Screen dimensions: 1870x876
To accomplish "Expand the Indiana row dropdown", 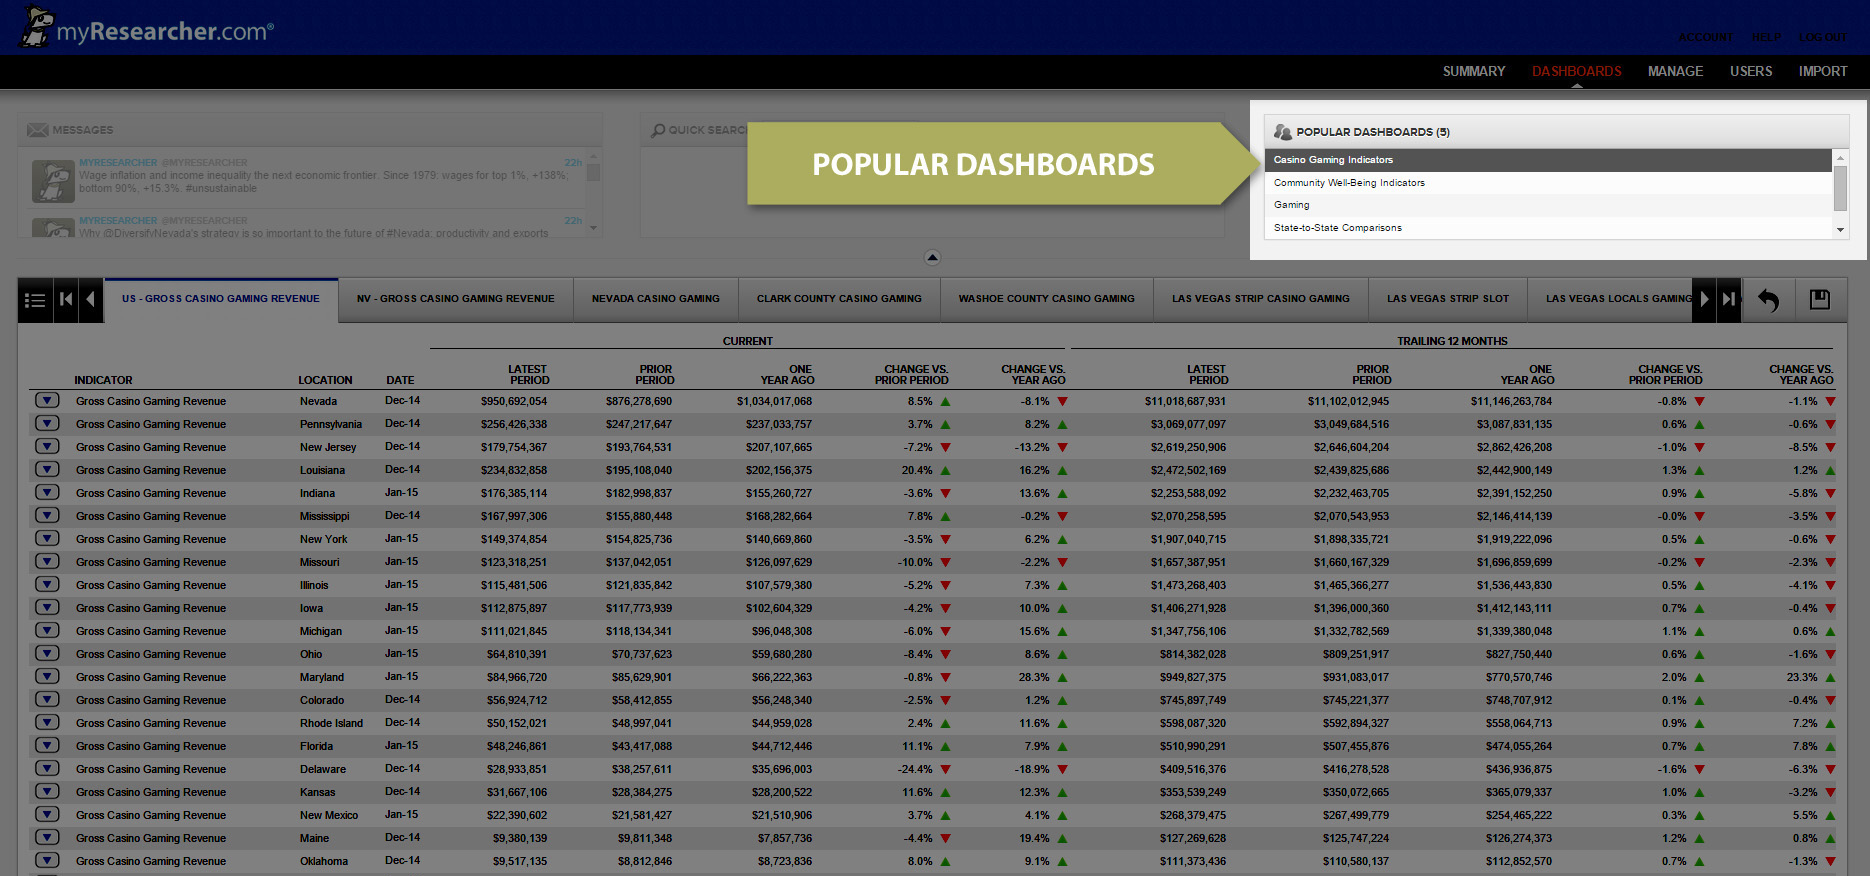I will [47, 492].
